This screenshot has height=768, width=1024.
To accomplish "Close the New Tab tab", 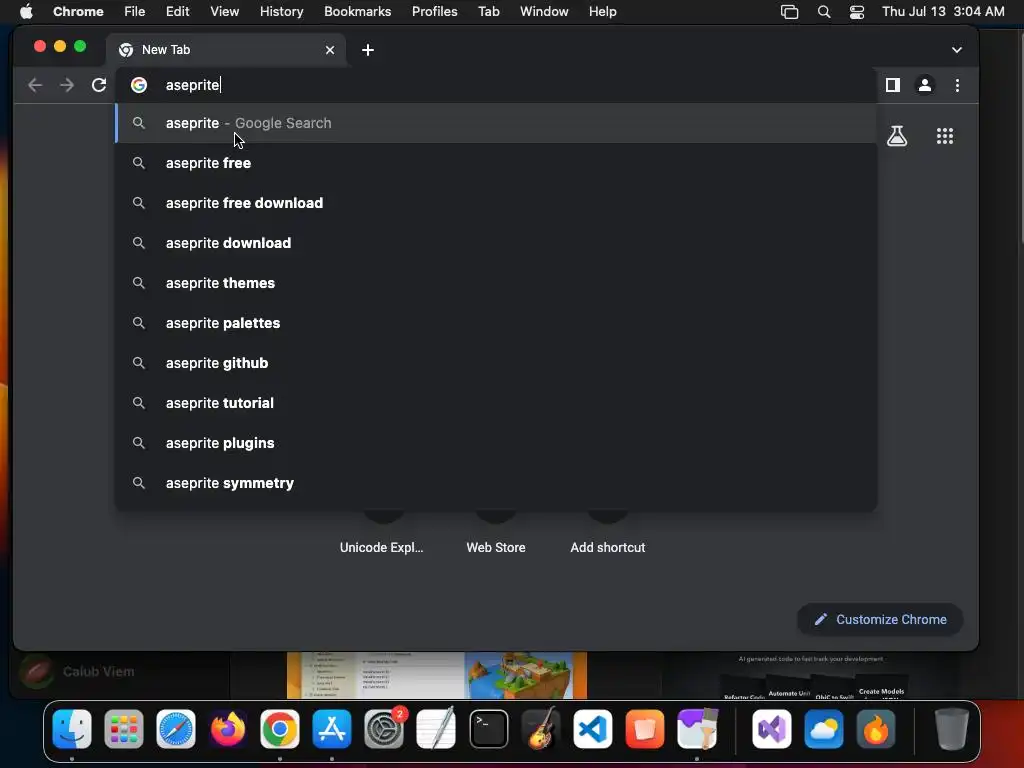I will 330,50.
